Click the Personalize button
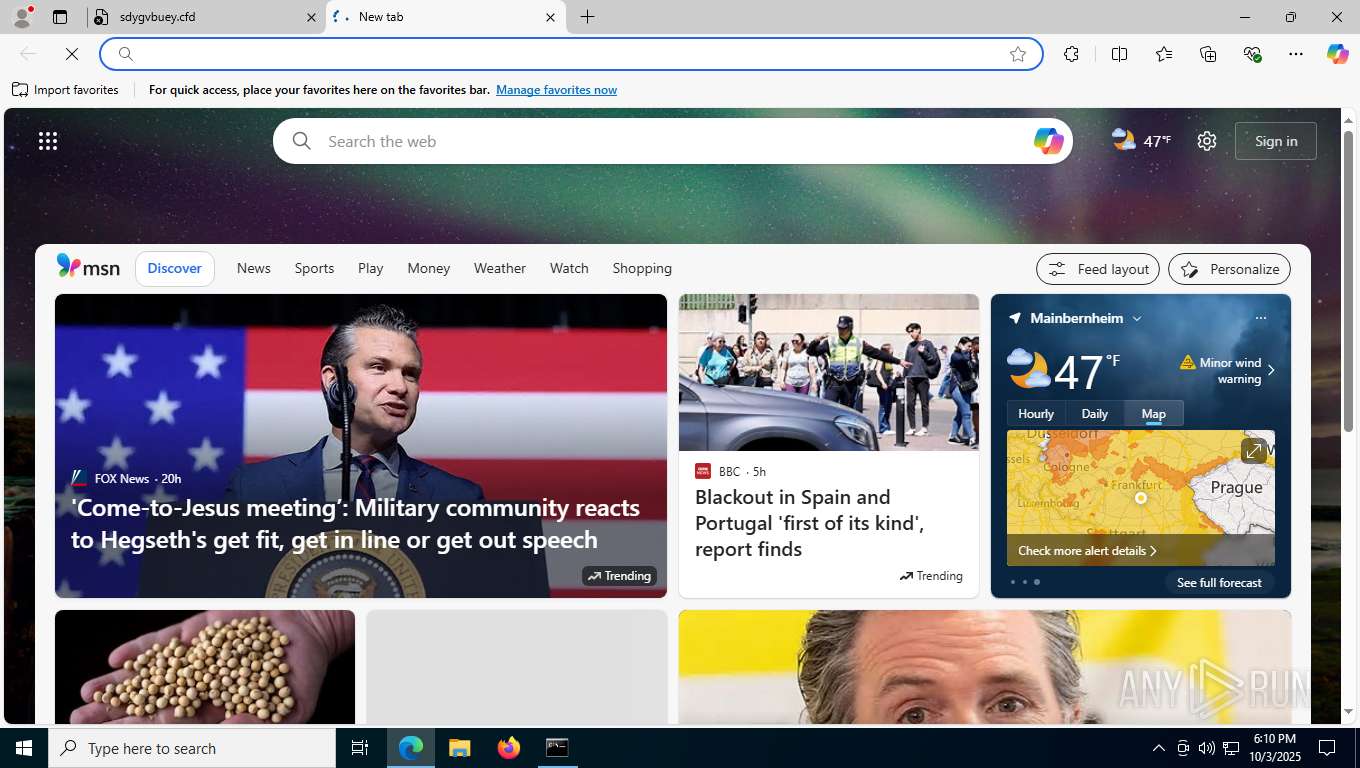This screenshot has width=1360, height=768. 1230,269
